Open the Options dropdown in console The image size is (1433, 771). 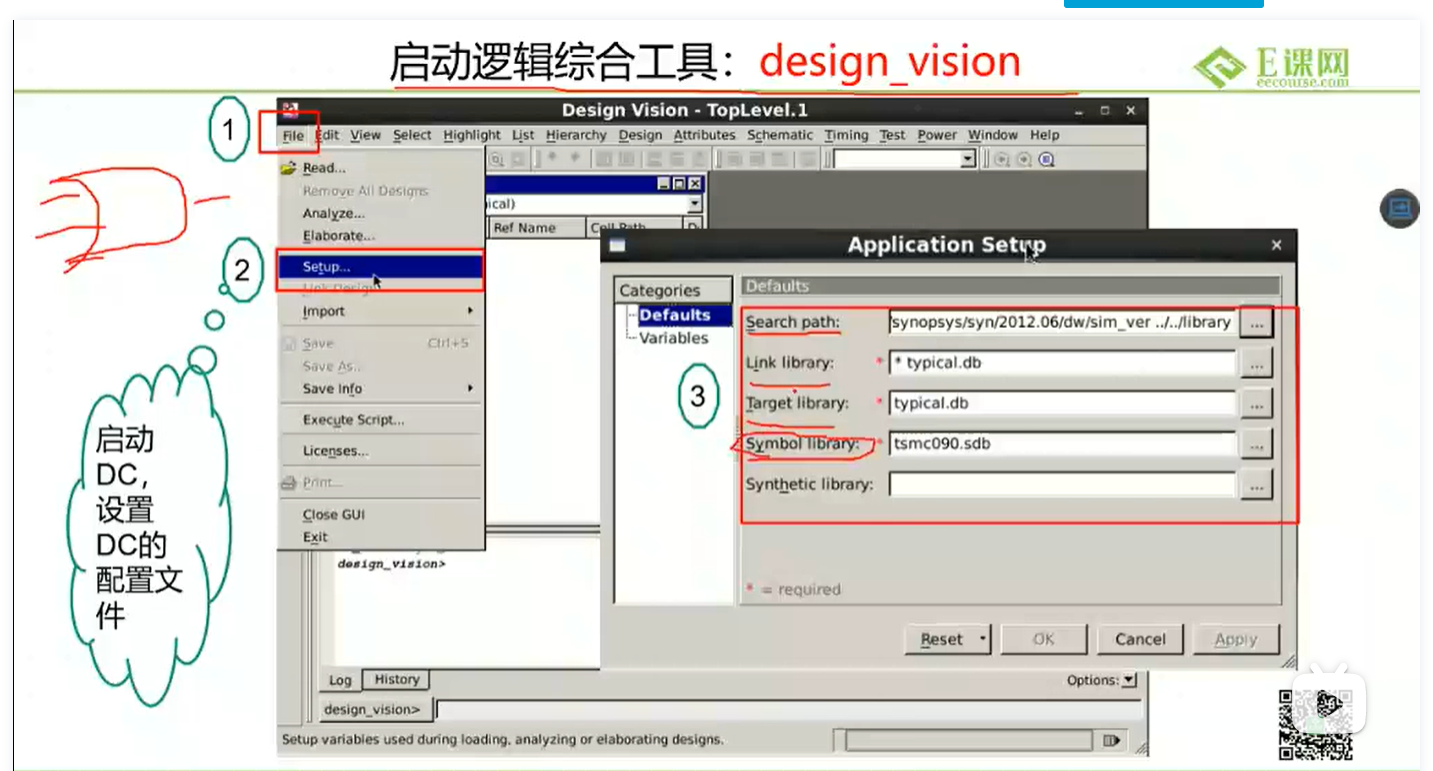[x=1129, y=681]
